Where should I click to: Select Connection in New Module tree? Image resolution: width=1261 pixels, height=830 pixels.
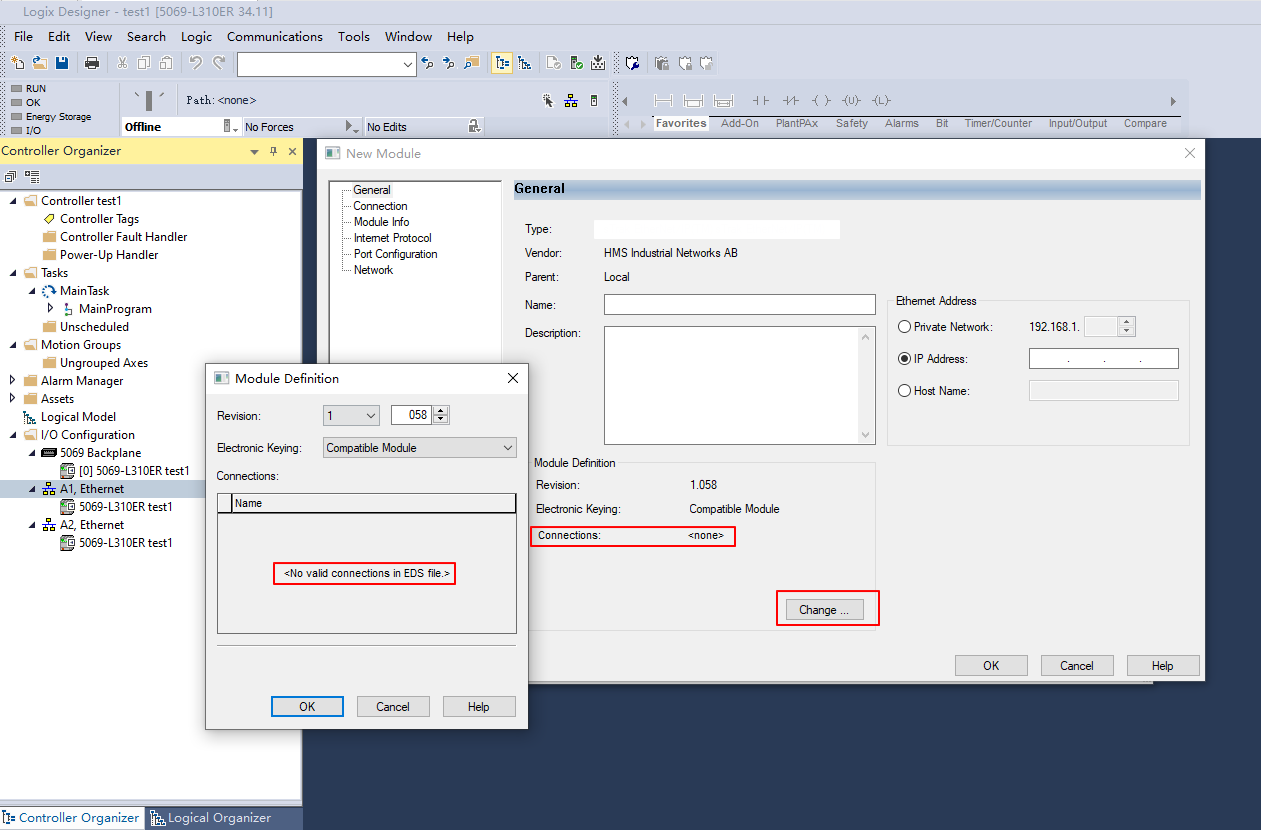[x=380, y=206]
